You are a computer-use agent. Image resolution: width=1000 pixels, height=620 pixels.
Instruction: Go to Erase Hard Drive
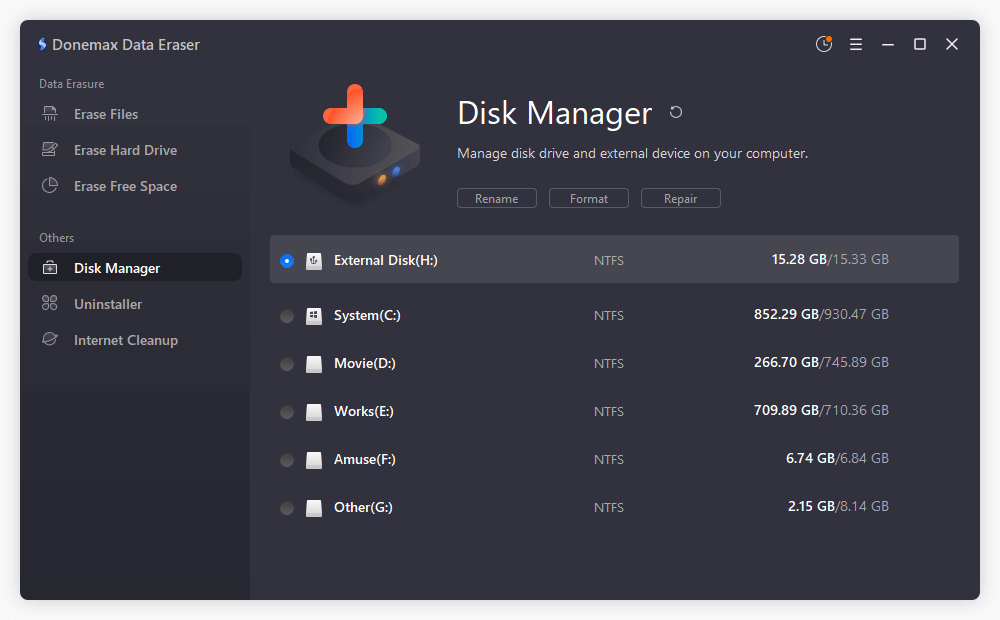[135, 150]
